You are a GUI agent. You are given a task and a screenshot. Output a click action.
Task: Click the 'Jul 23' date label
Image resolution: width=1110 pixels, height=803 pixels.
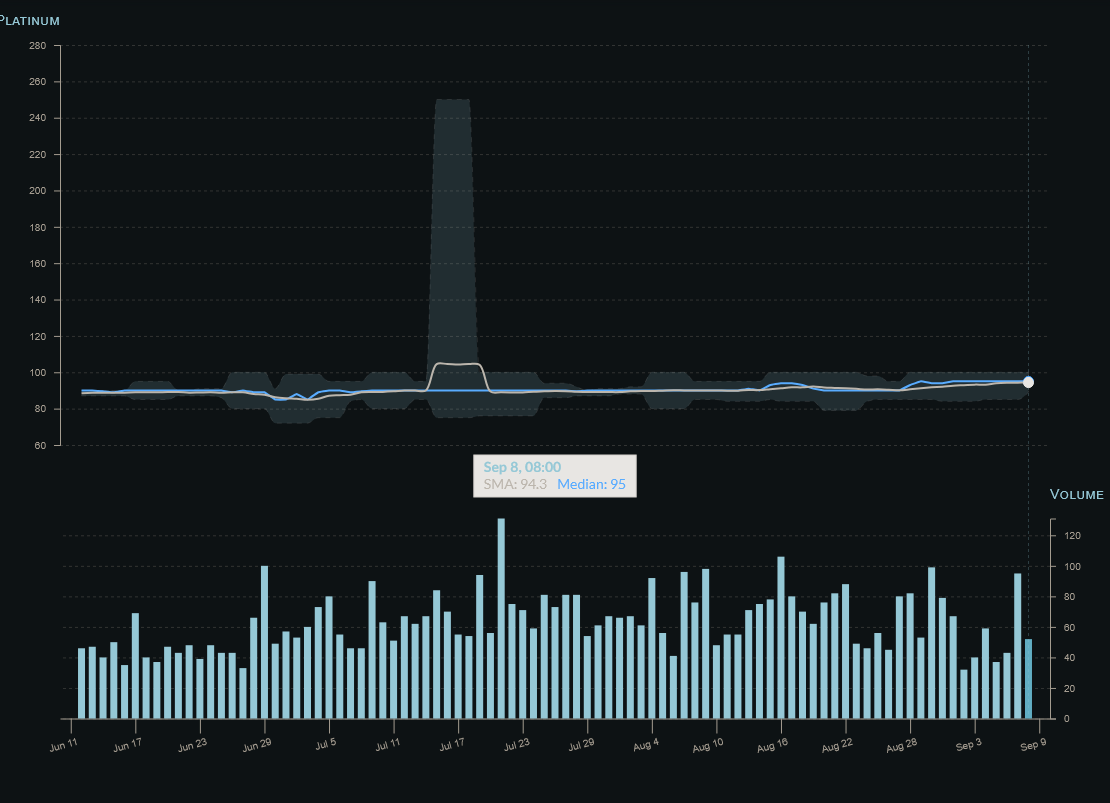pyautogui.click(x=517, y=744)
